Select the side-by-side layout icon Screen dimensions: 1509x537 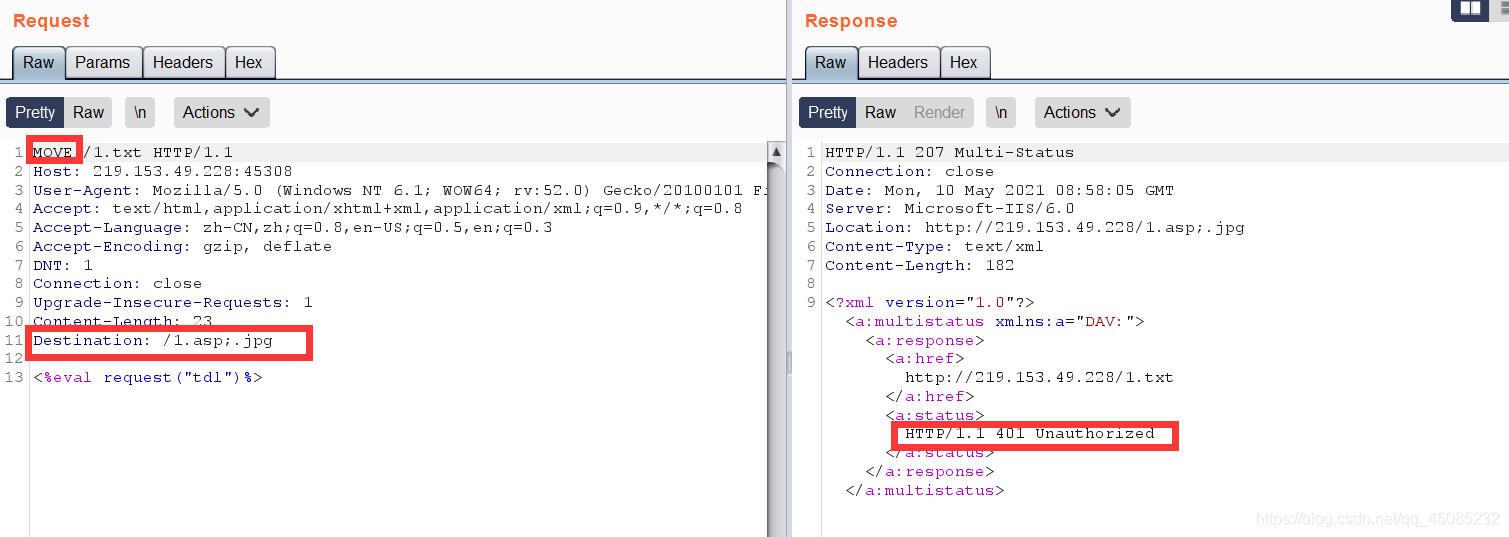coord(1470,9)
